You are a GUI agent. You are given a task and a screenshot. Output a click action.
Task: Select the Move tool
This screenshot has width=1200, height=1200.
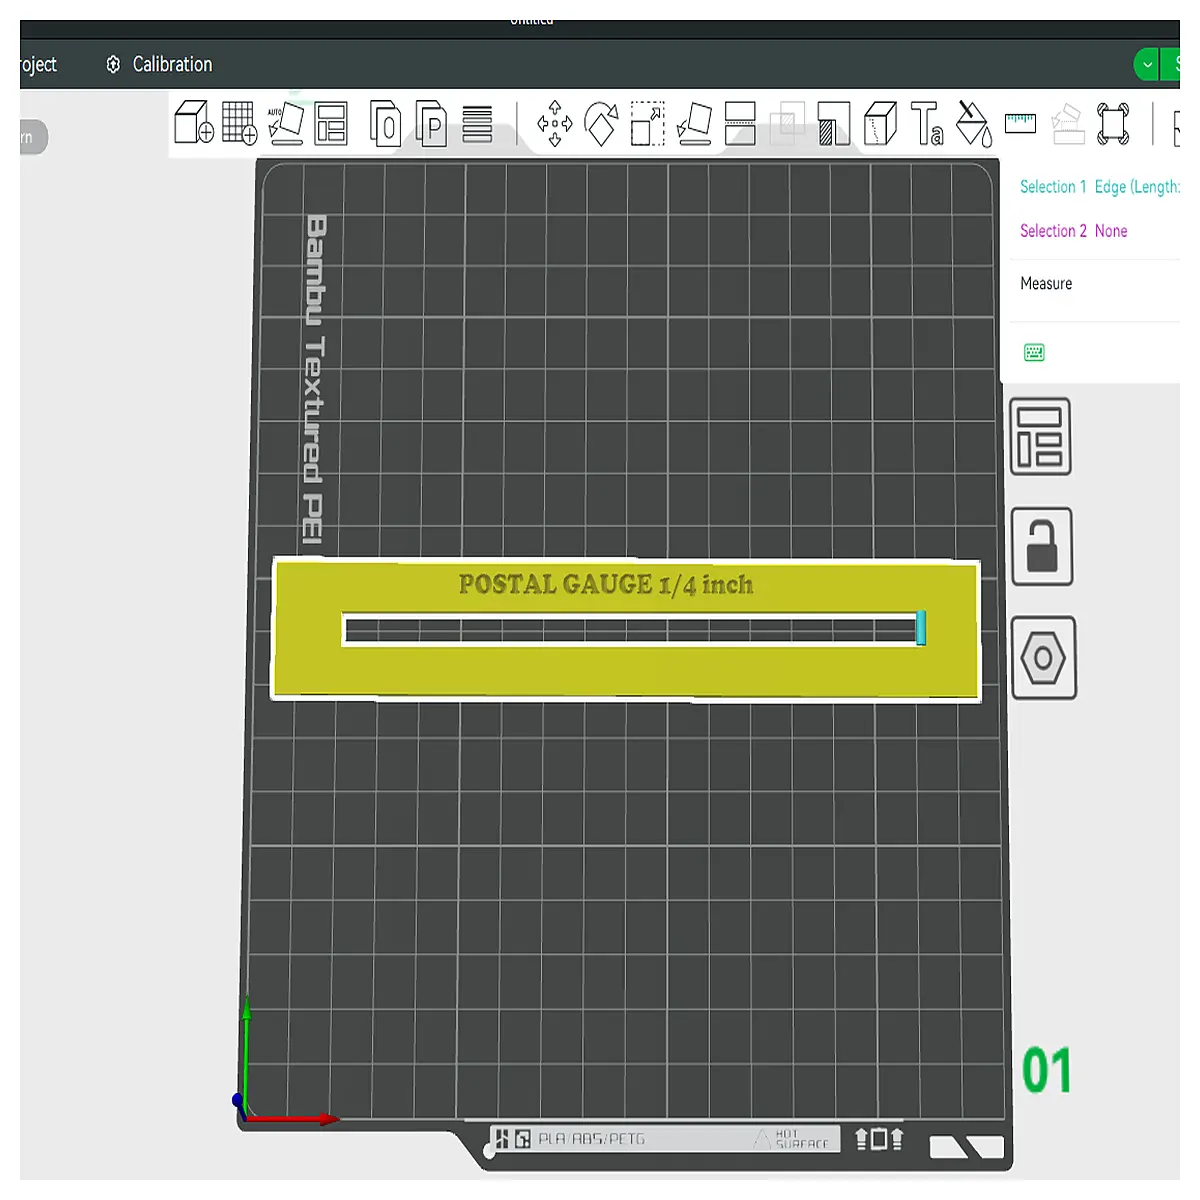pyautogui.click(x=555, y=124)
